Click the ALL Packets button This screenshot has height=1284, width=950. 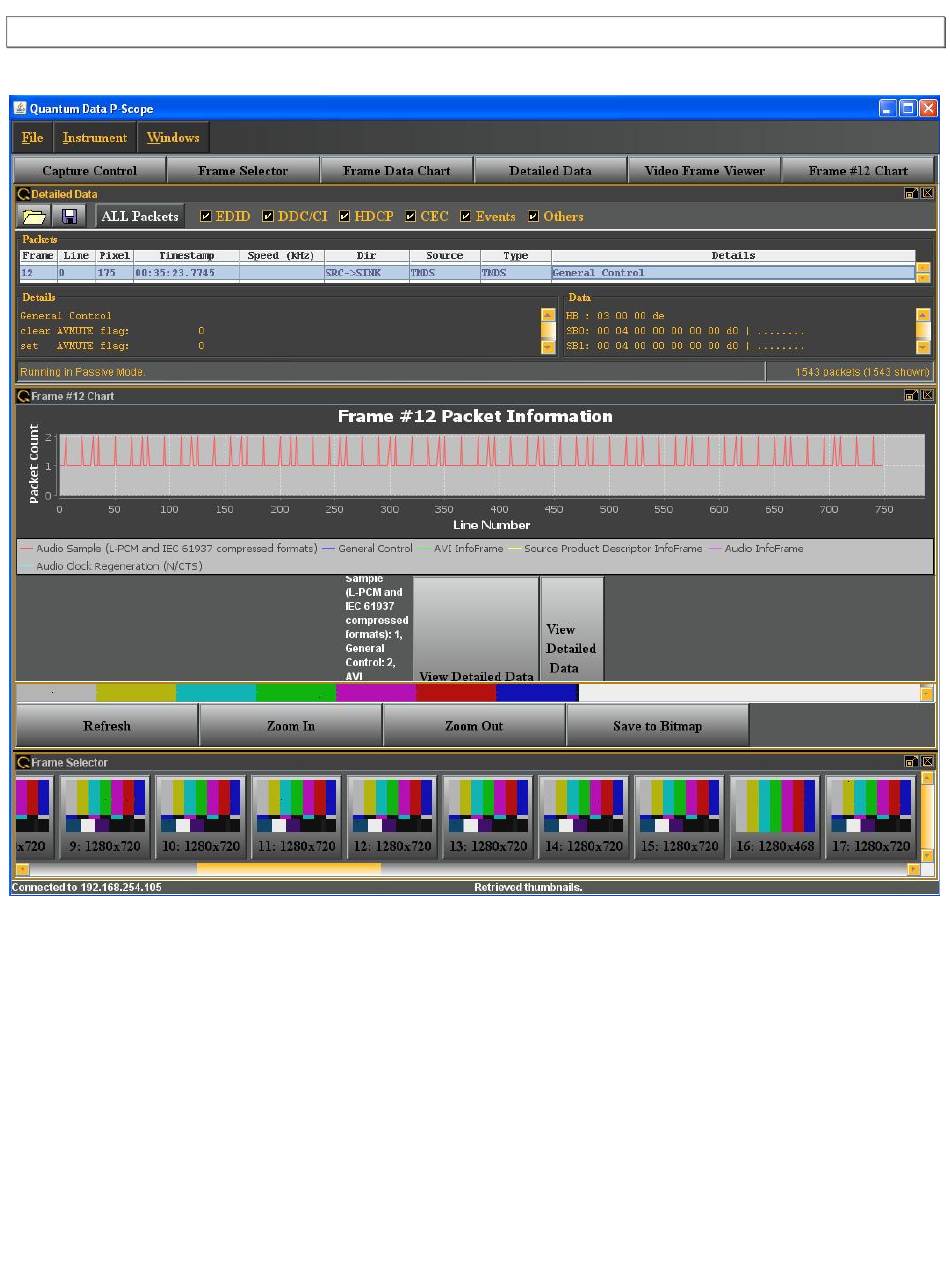pyautogui.click(x=140, y=216)
